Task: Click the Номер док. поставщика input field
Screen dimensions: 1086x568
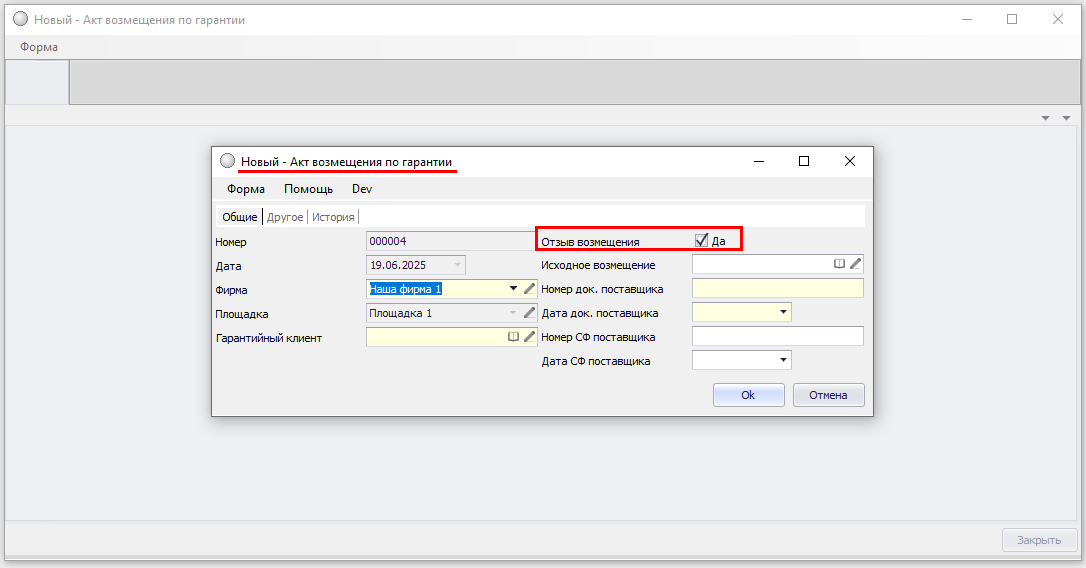Action: 777,289
